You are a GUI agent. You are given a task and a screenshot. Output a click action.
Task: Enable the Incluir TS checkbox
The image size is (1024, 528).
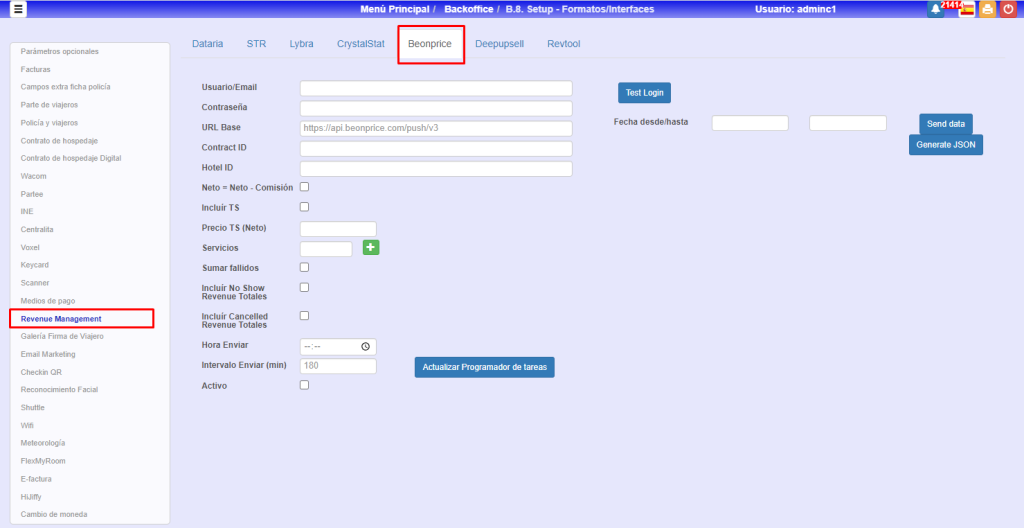pyautogui.click(x=305, y=207)
